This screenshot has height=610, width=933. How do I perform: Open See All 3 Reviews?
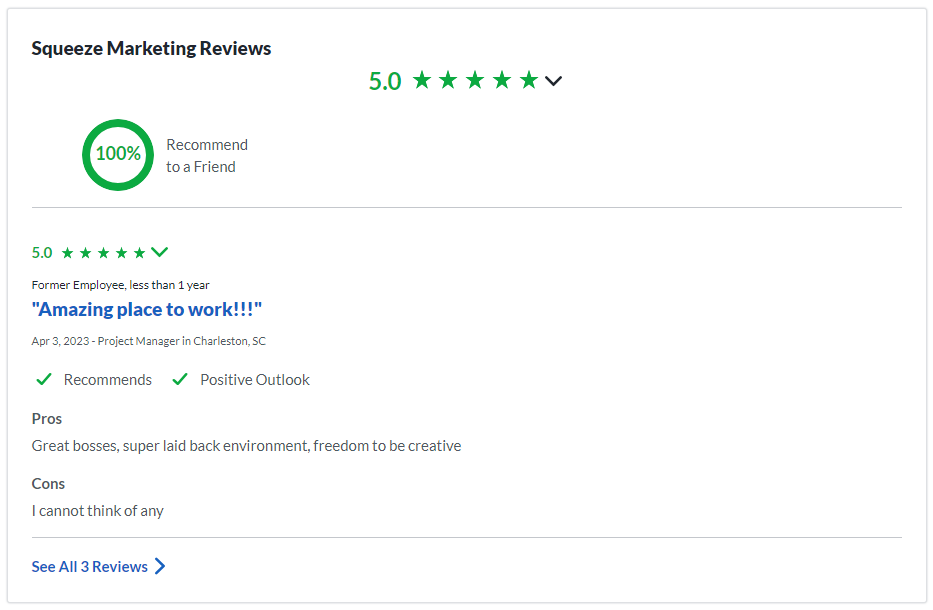pyautogui.click(x=88, y=566)
